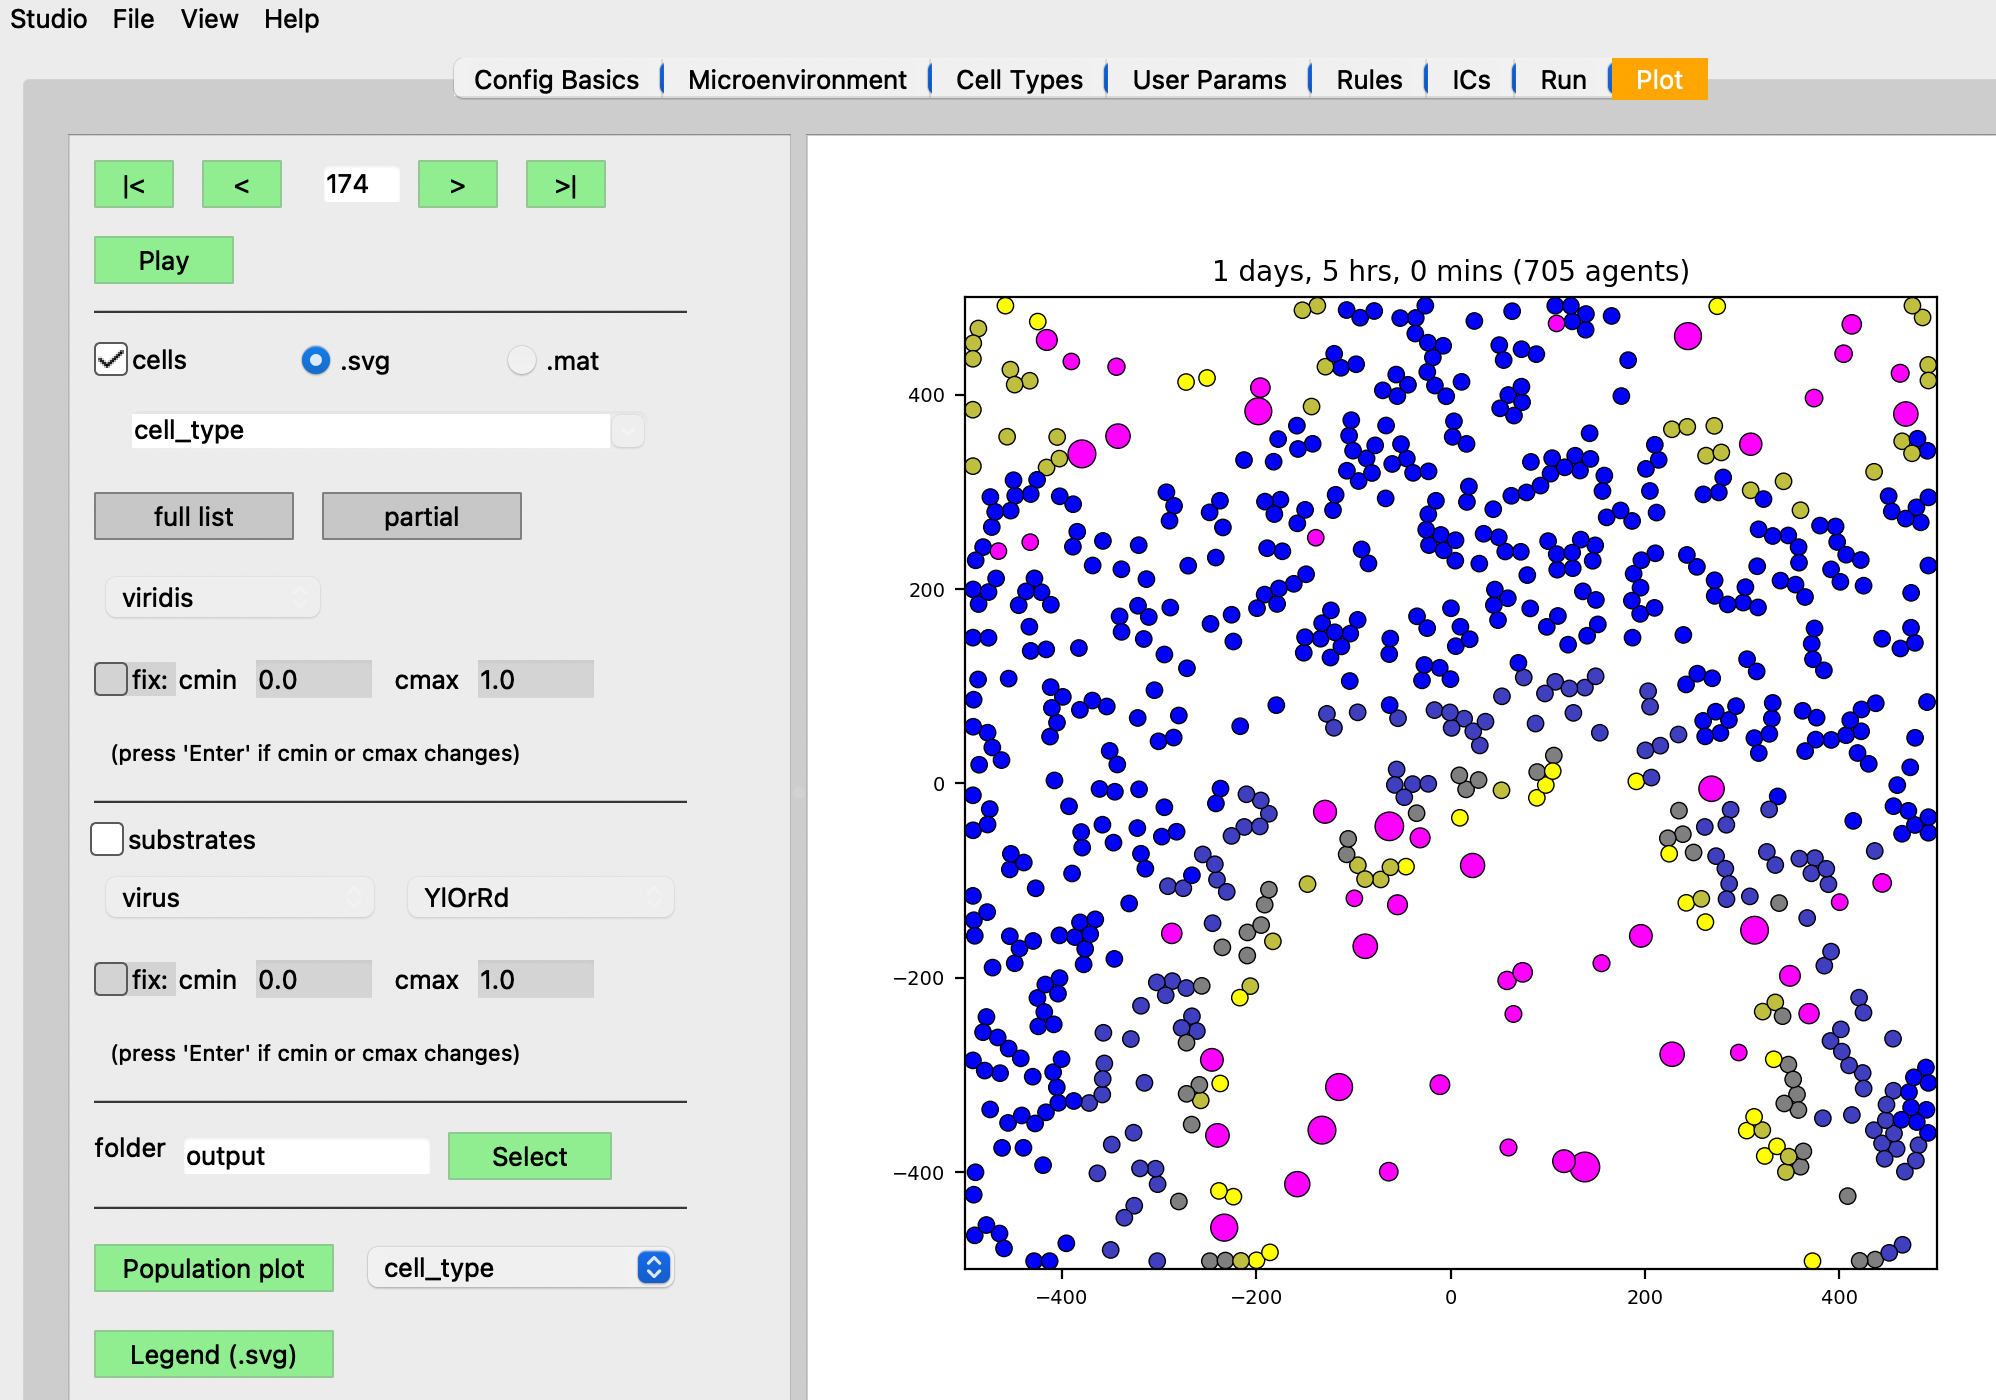Advance one frame with > button

(x=458, y=185)
